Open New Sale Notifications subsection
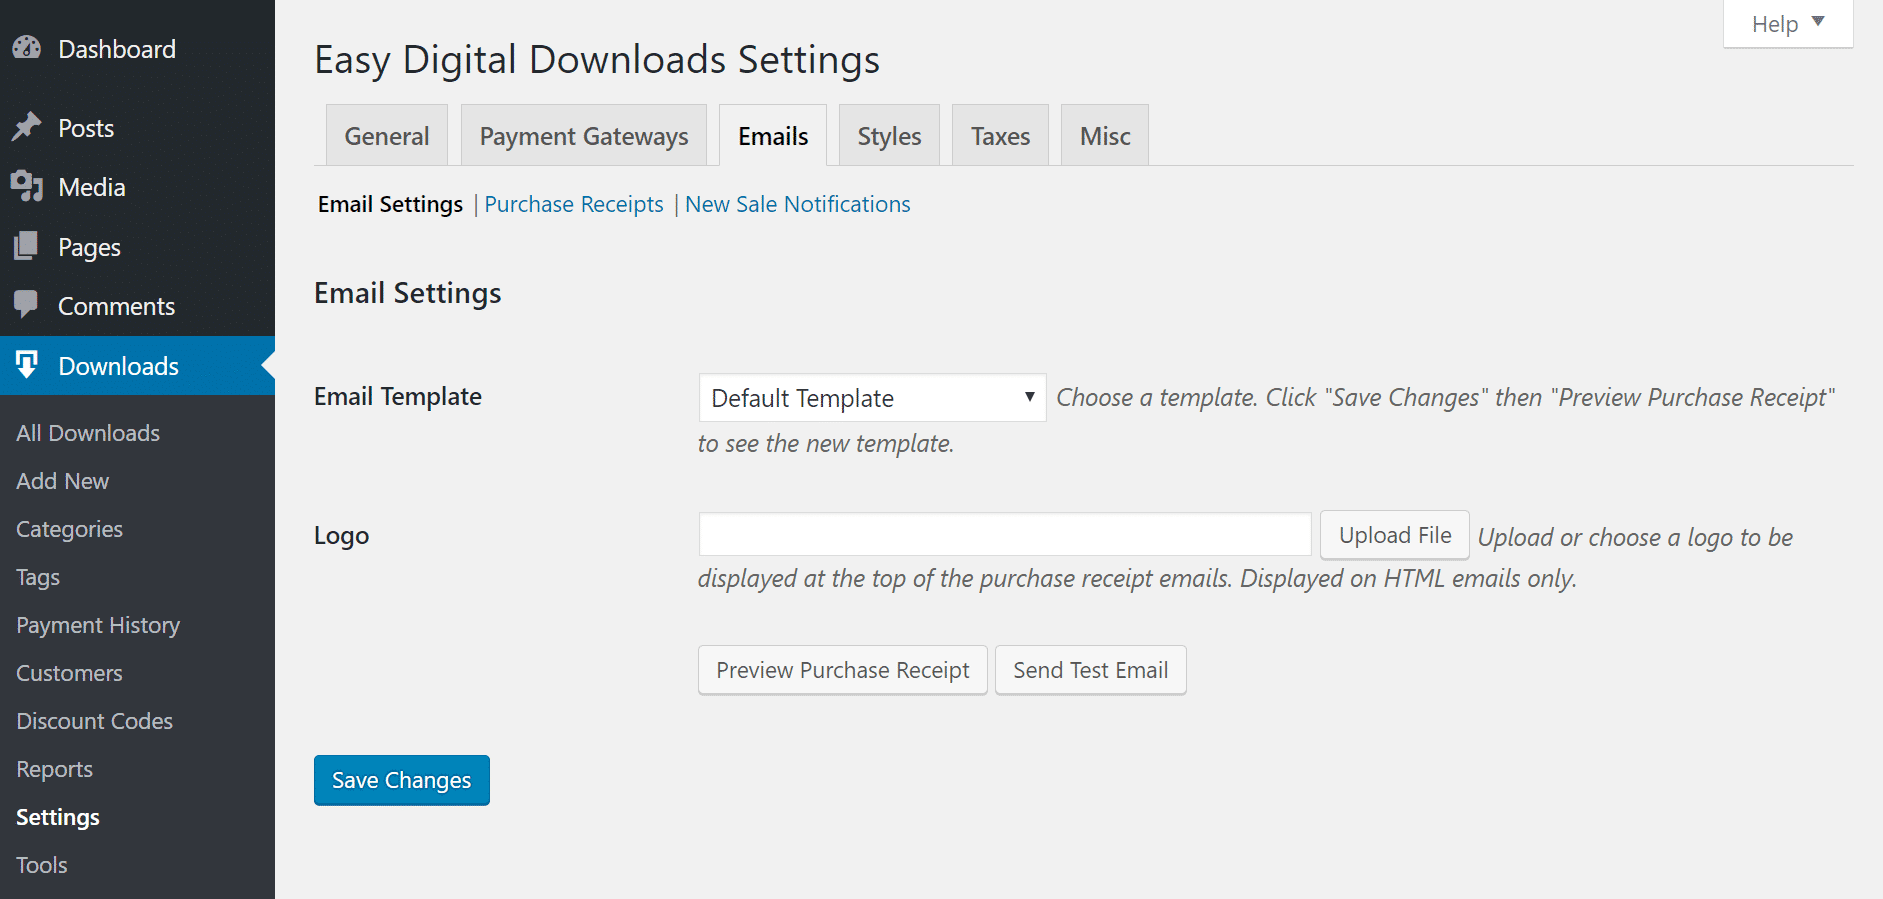 [797, 204]
